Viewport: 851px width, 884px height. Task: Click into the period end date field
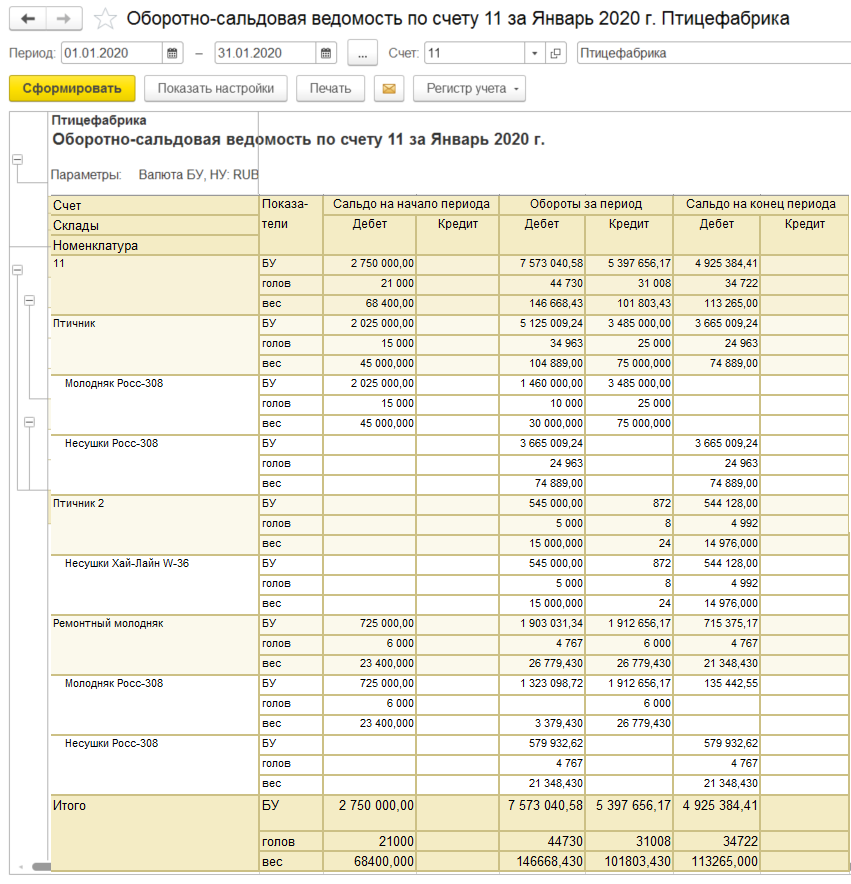tap(264, 53)
